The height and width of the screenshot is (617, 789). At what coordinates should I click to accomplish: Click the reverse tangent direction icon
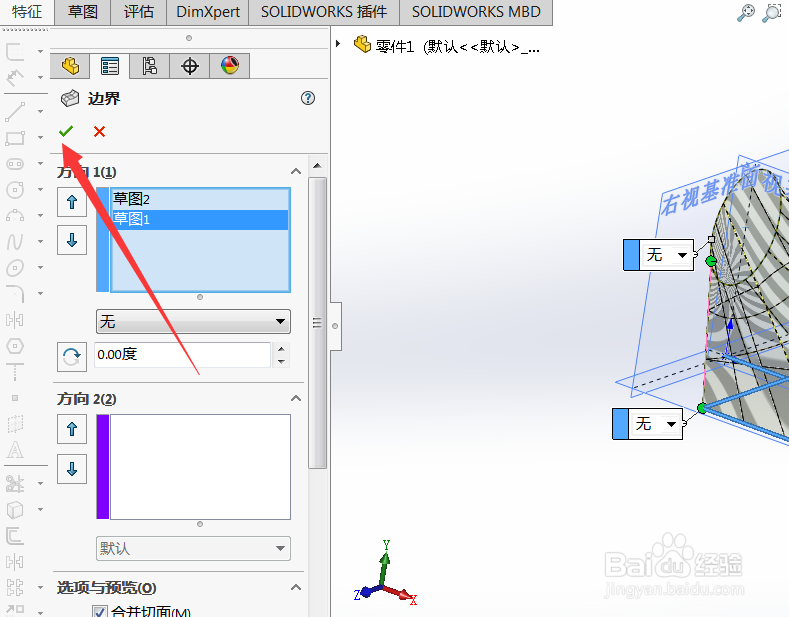(72, 357)
